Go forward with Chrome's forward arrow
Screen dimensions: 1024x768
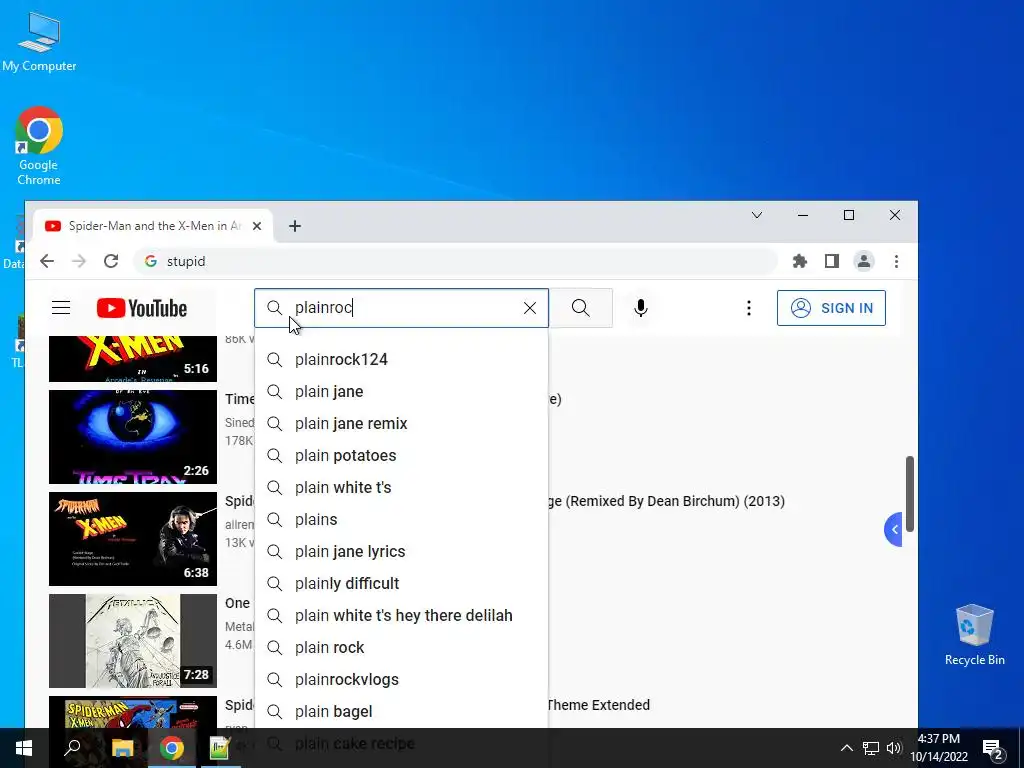pyautogui.click(x=79, y=261)
